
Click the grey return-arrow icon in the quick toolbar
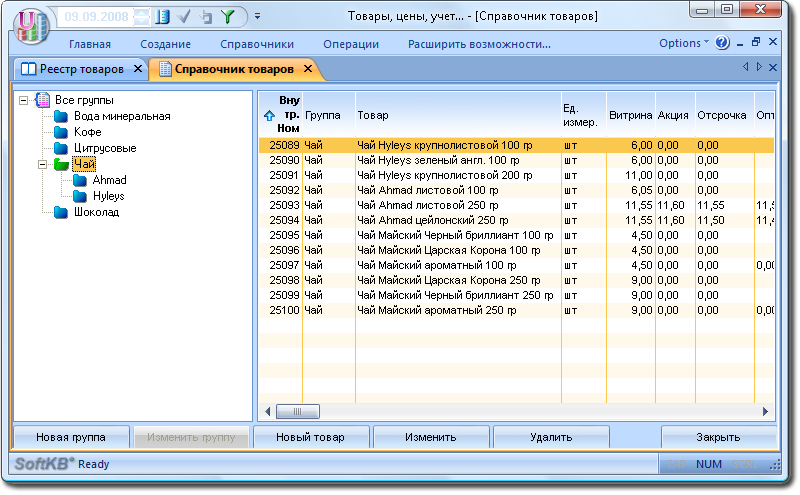click(x=206, y=17)
